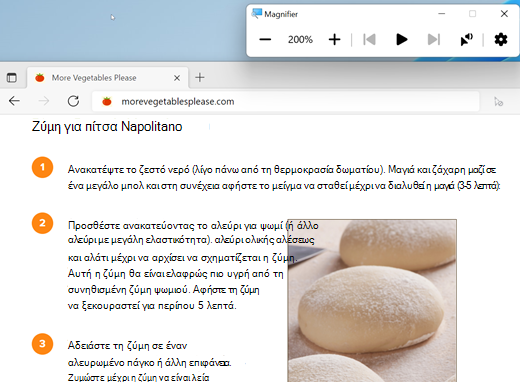Reload the current page
Viewport: 520px width, 382px height.
point(73,101)
